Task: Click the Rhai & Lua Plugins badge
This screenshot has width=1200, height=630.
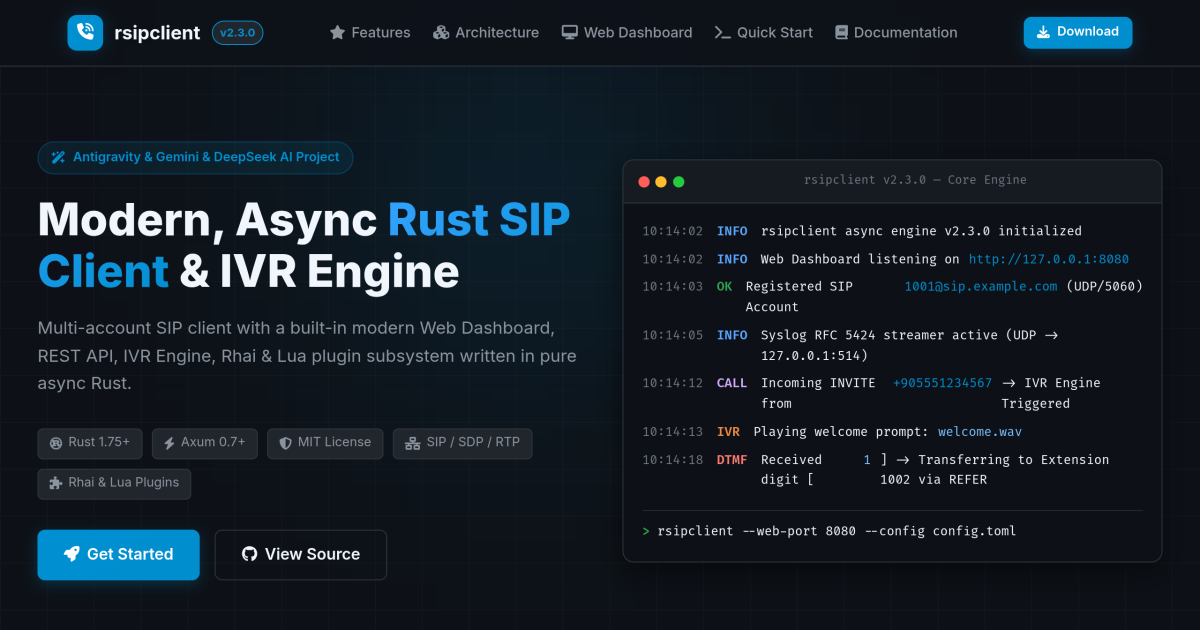Action: pyautogui.click(x=114, y=483)
